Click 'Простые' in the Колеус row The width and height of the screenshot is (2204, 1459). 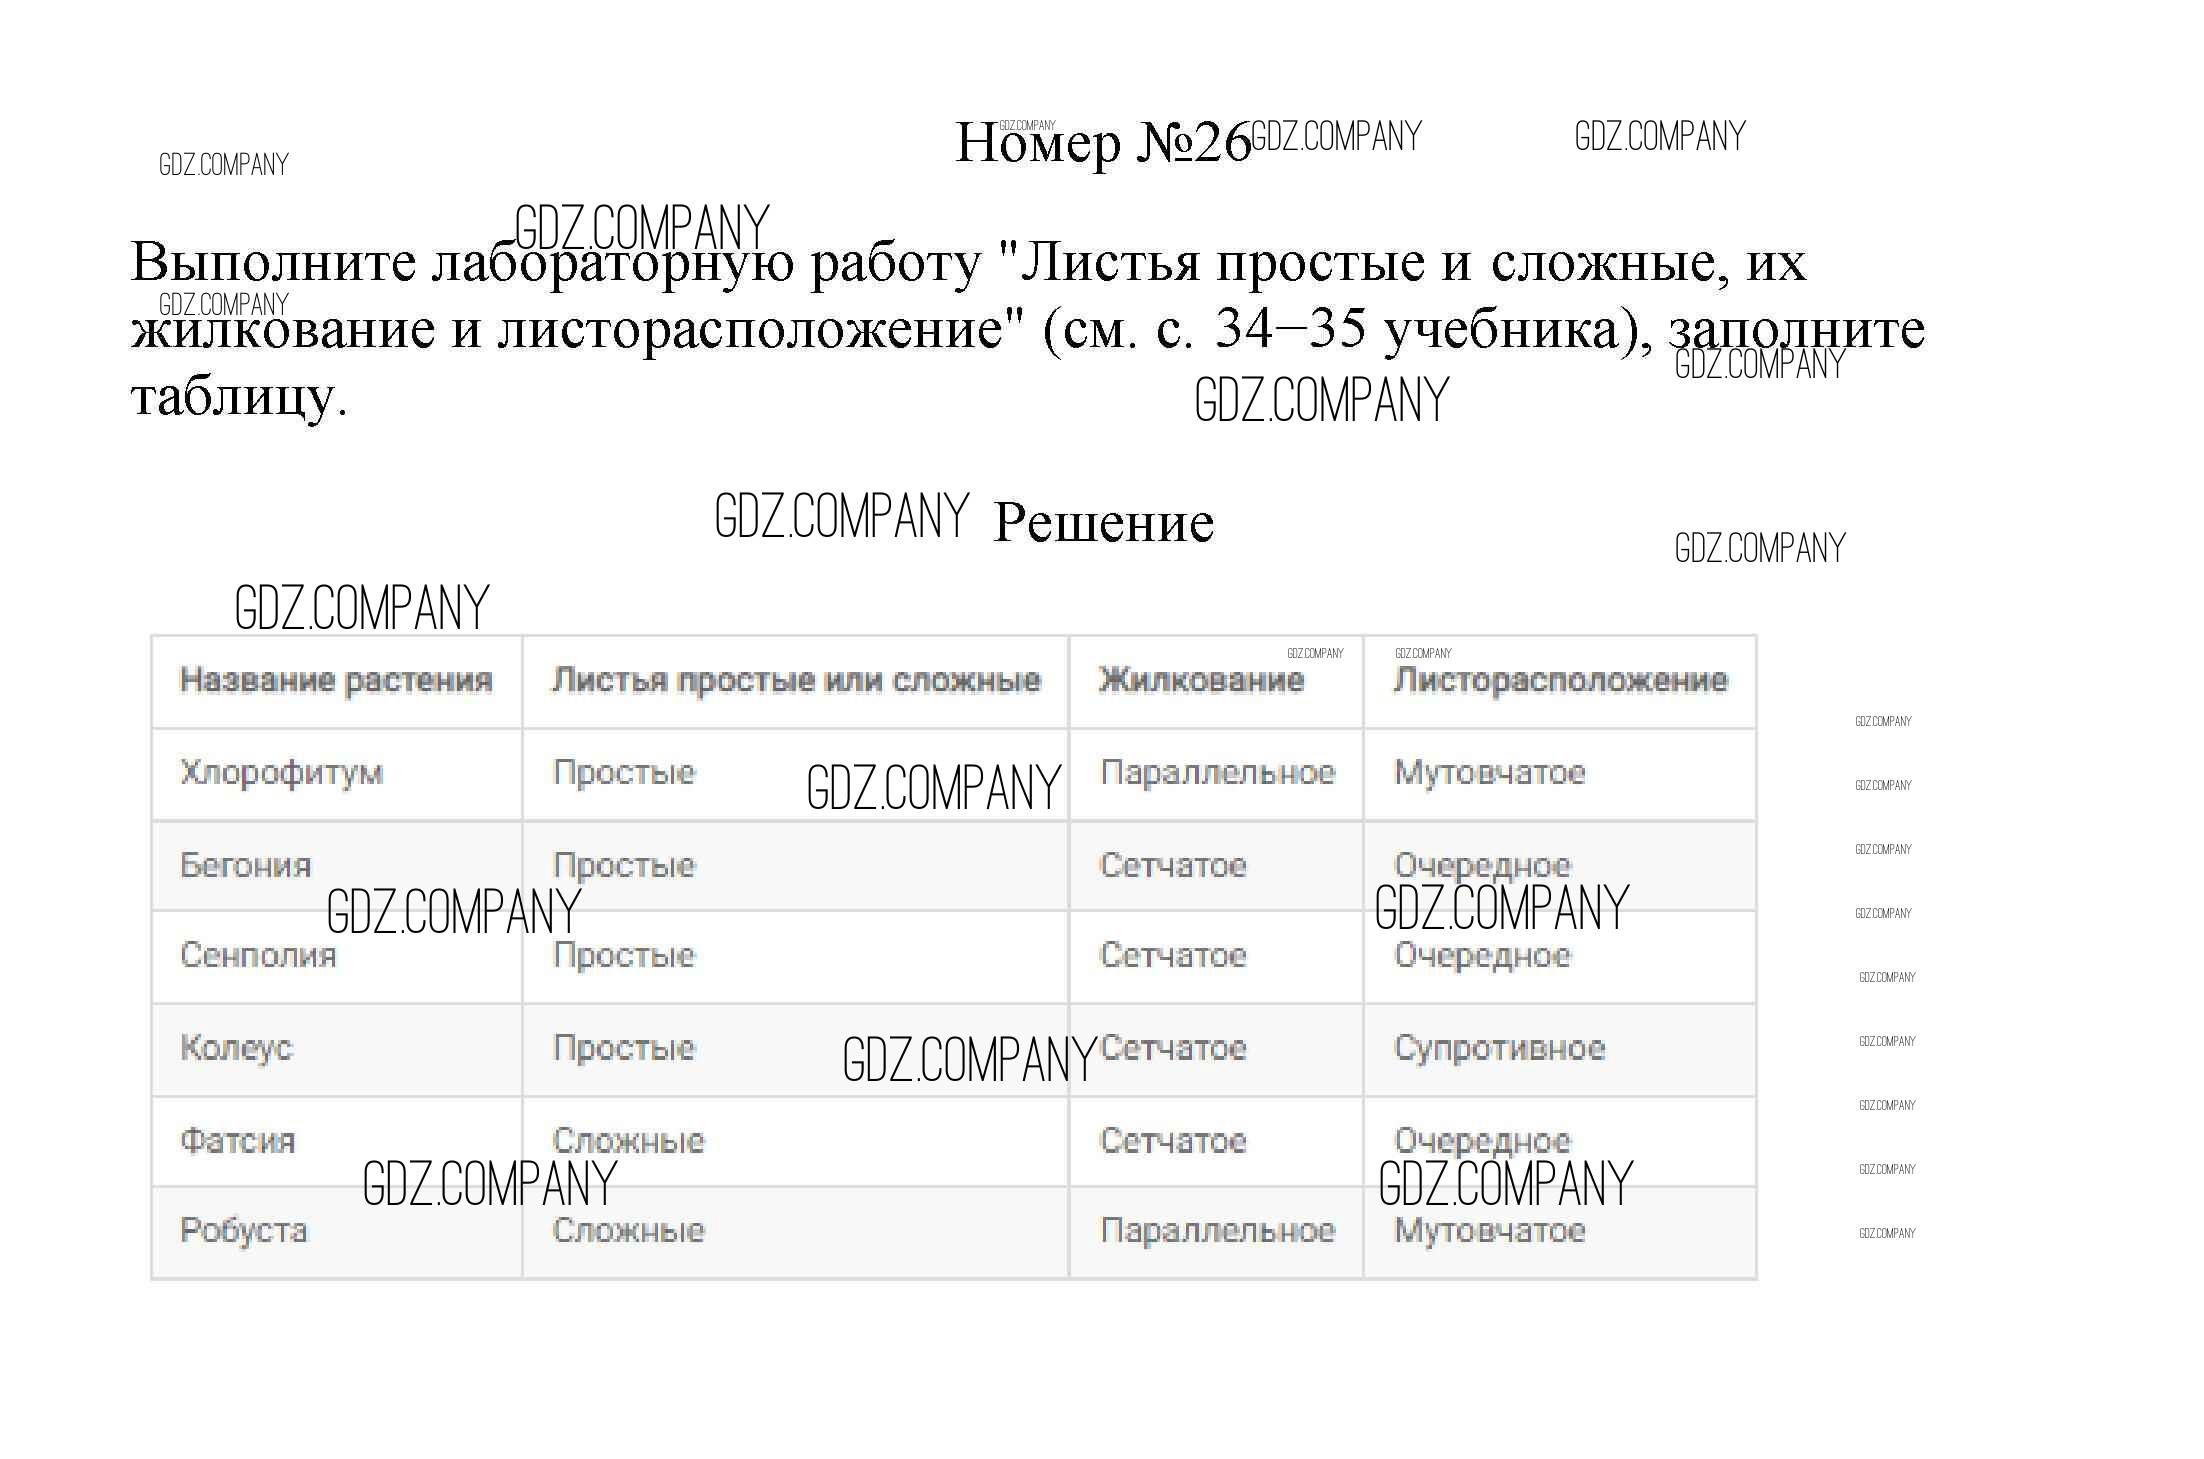pos(624,1048)
